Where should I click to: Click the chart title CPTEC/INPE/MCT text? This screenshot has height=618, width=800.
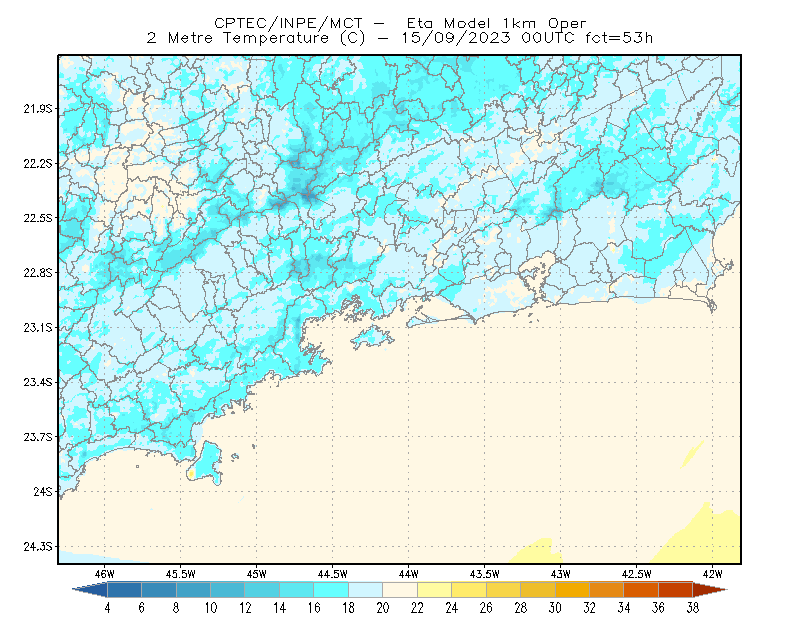pyautogui.click(x=288, y=23)
